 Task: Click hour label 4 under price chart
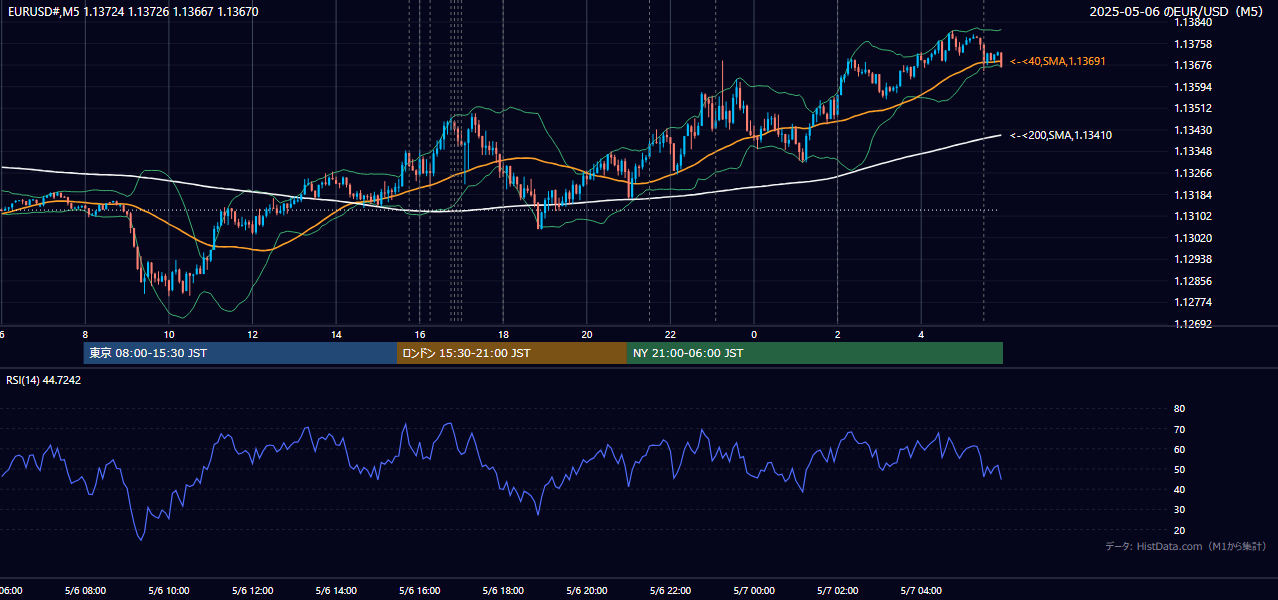click(x=921, y=334)
